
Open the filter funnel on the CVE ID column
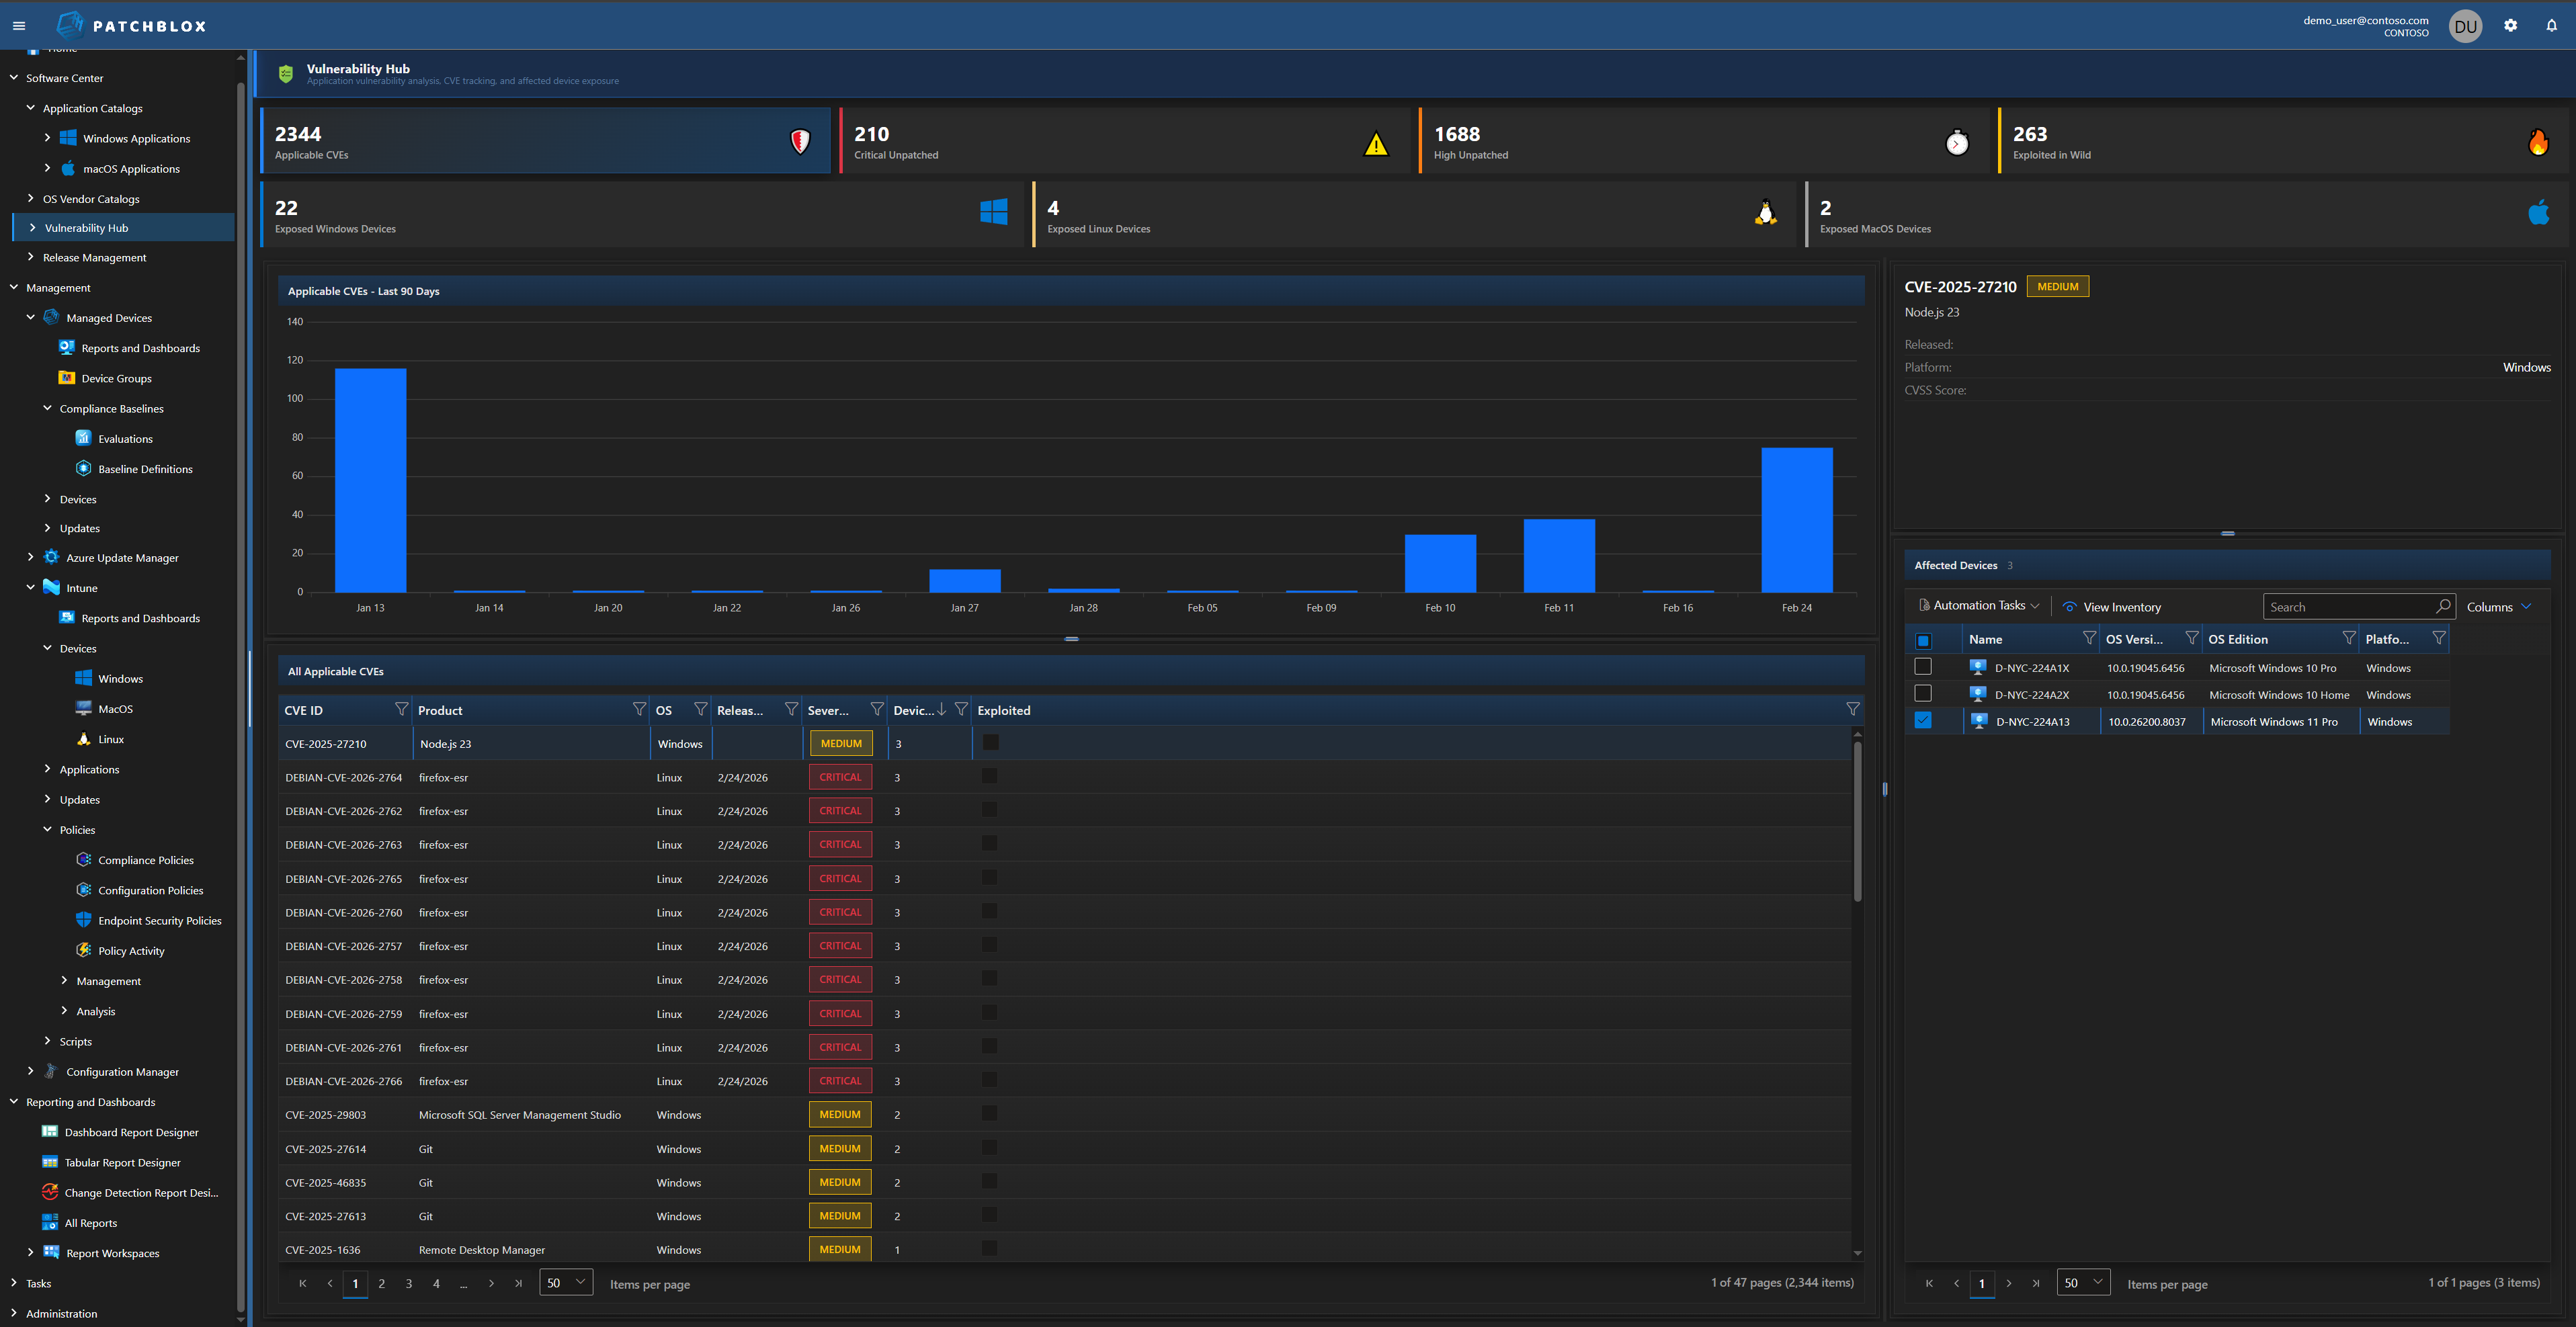point(402,709)
